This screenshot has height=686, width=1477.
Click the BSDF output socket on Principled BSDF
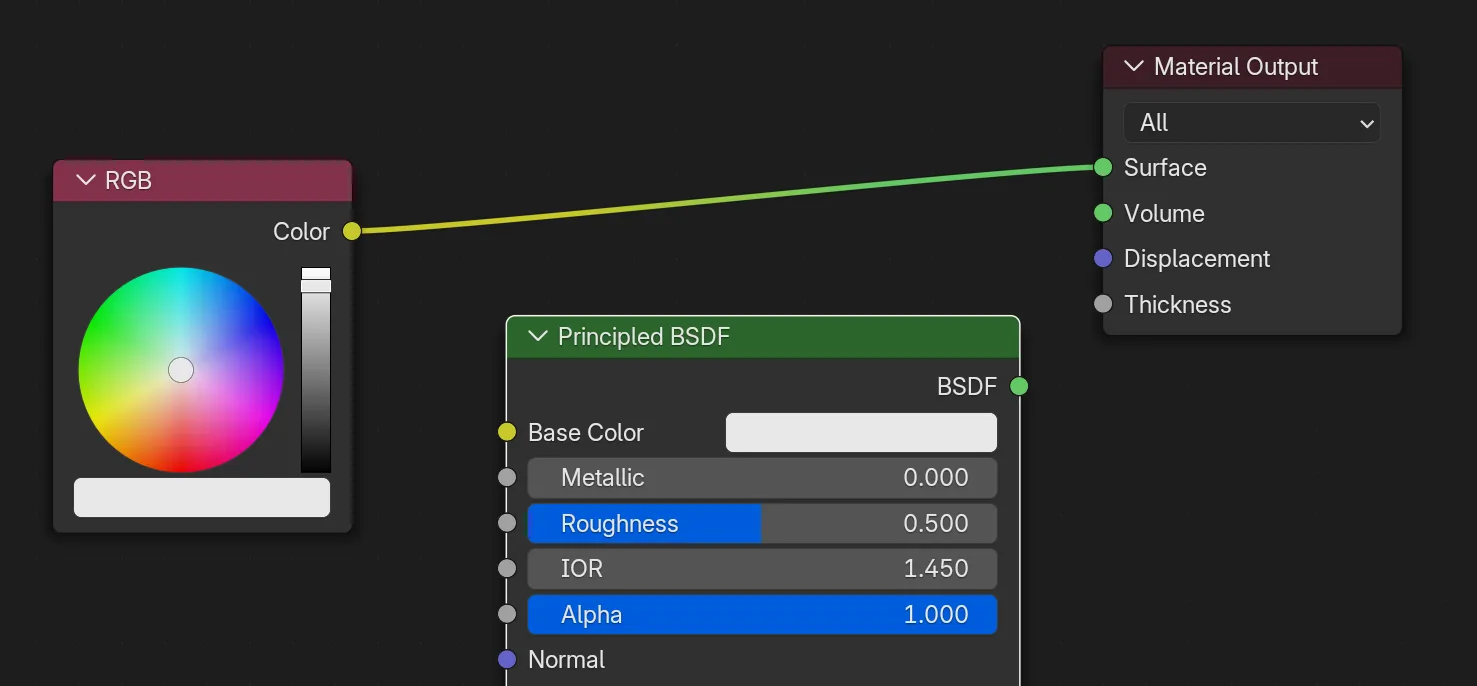pos(1019,386)
